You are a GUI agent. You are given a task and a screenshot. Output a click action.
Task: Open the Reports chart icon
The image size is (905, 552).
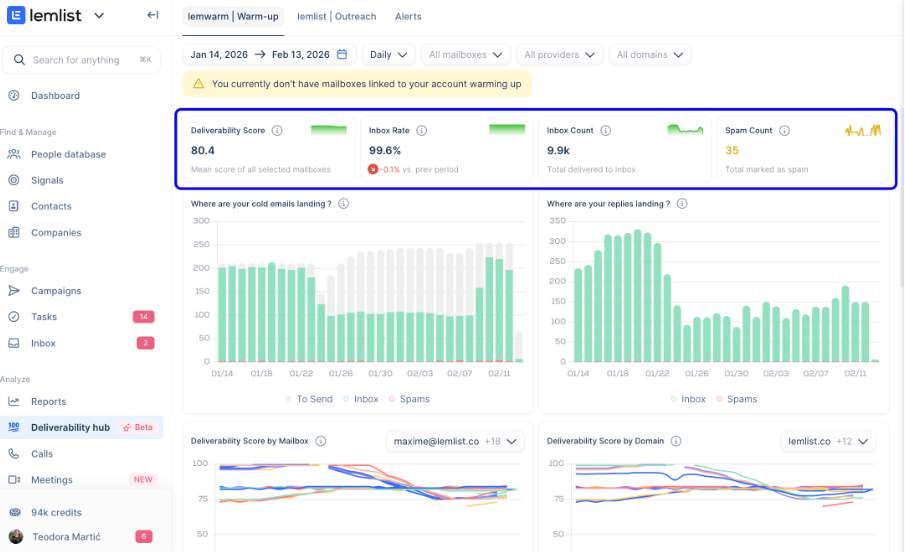[x=14, y=401]
